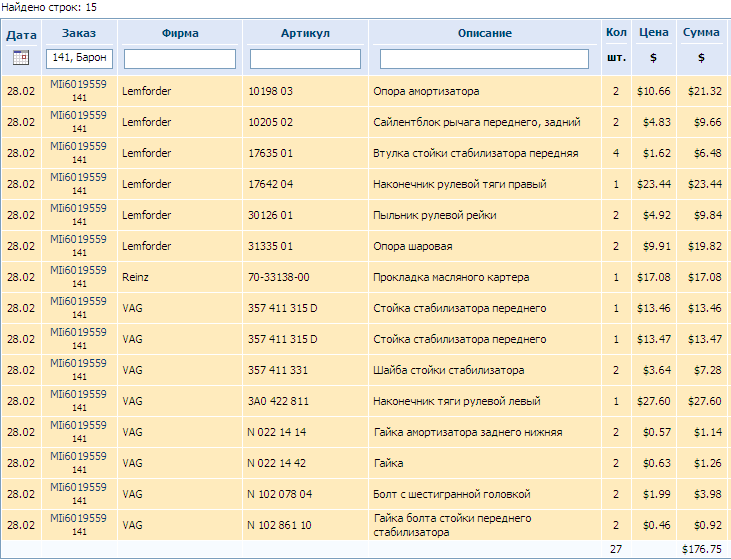The height and width of the screenshot is (560, 731).
Task: Click description Болт с шестигранной головкой
Action: (x=452, y=494)
